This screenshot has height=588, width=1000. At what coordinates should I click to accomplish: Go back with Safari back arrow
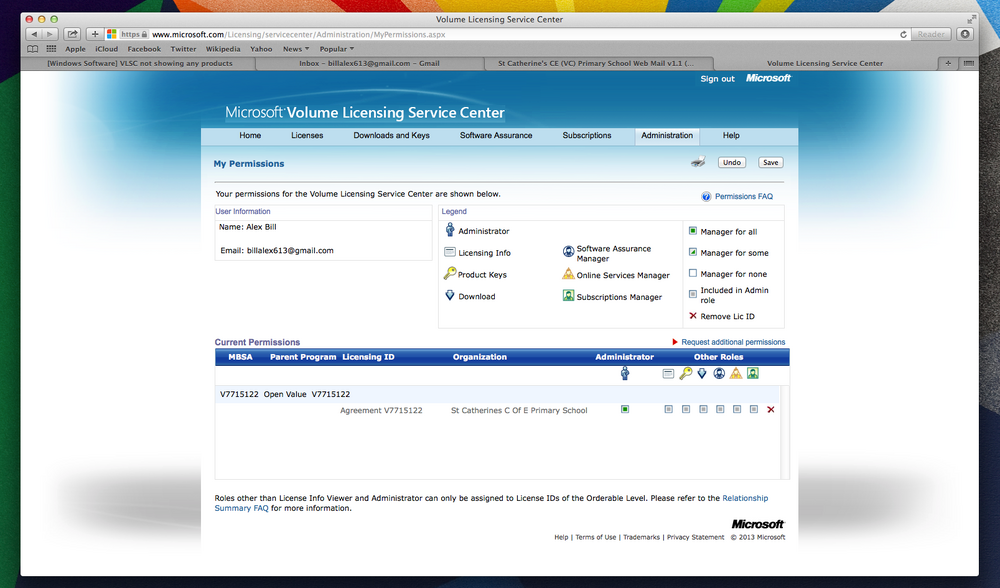[x=34, y=34]
